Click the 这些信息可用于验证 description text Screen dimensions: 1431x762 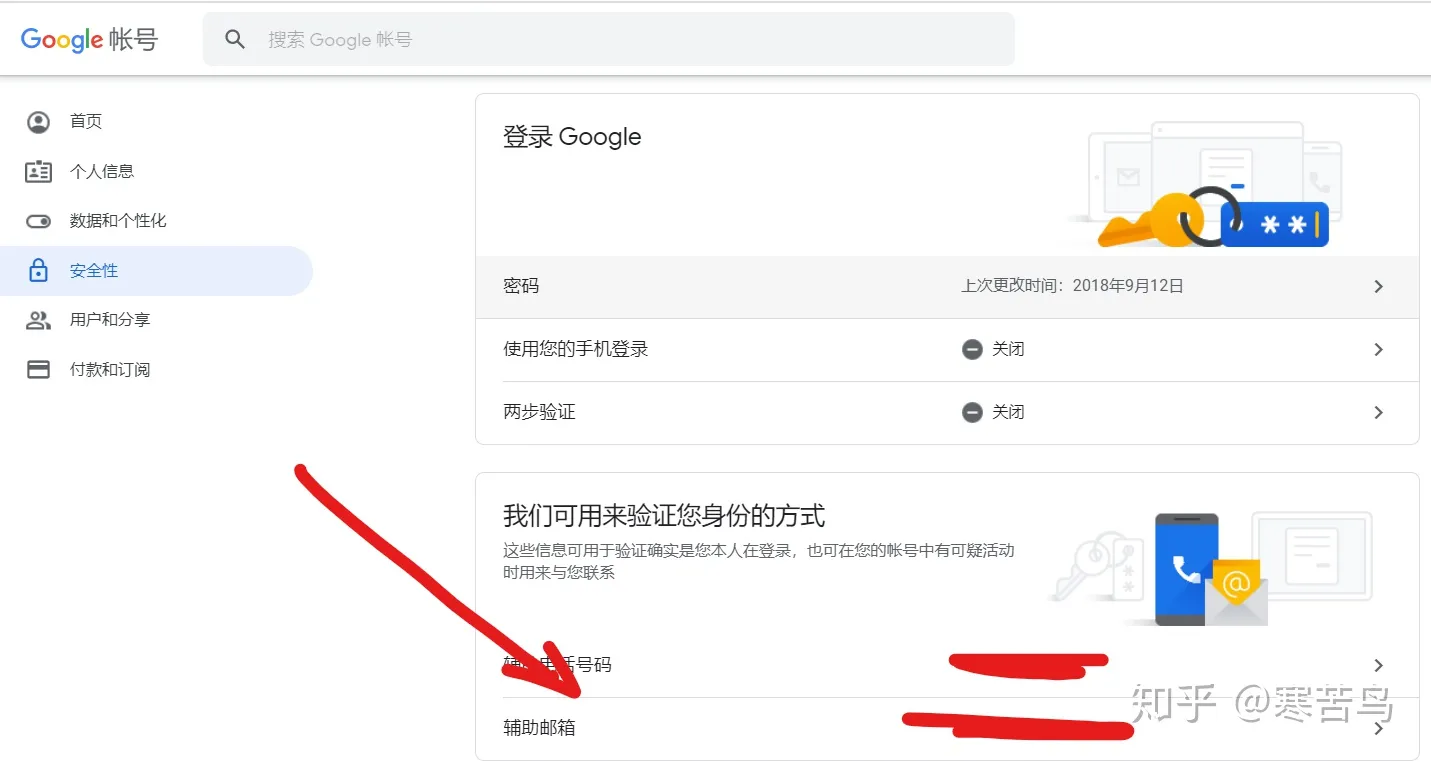click(x=758, y=562)
